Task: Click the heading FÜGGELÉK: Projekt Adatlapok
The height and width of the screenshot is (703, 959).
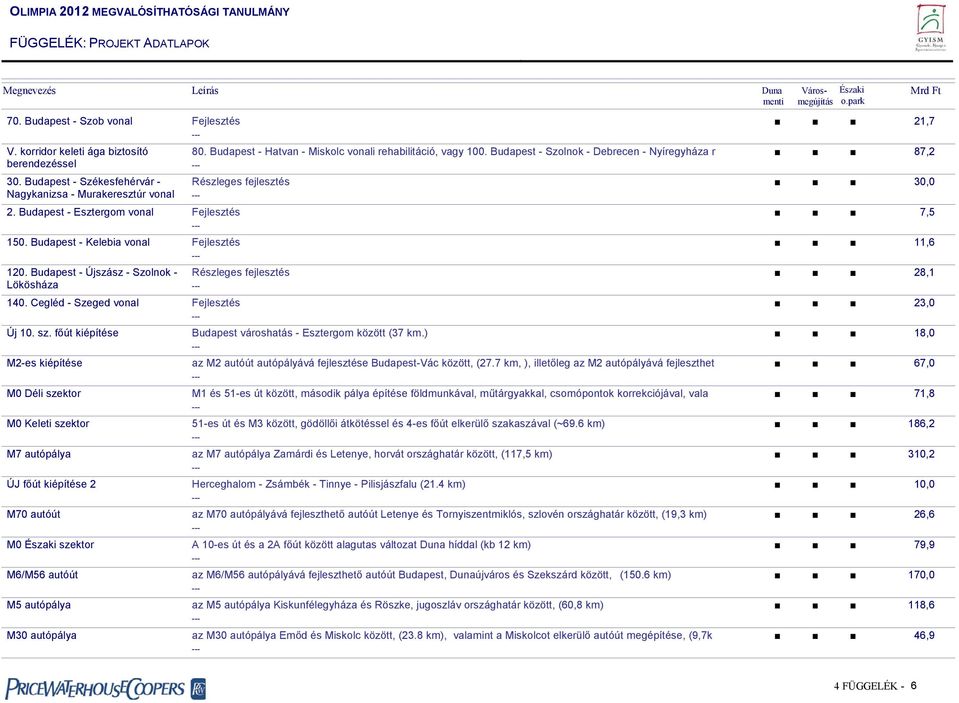Action: (x=109, y=43)
